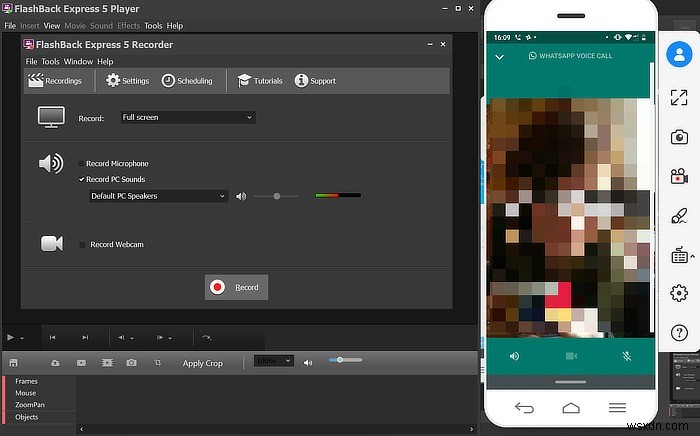This screenshot has height=436, width=700.
Task: Open the whiteboard brush tool in sidebar
Action: pyautogui.click(x=679, y=216)
